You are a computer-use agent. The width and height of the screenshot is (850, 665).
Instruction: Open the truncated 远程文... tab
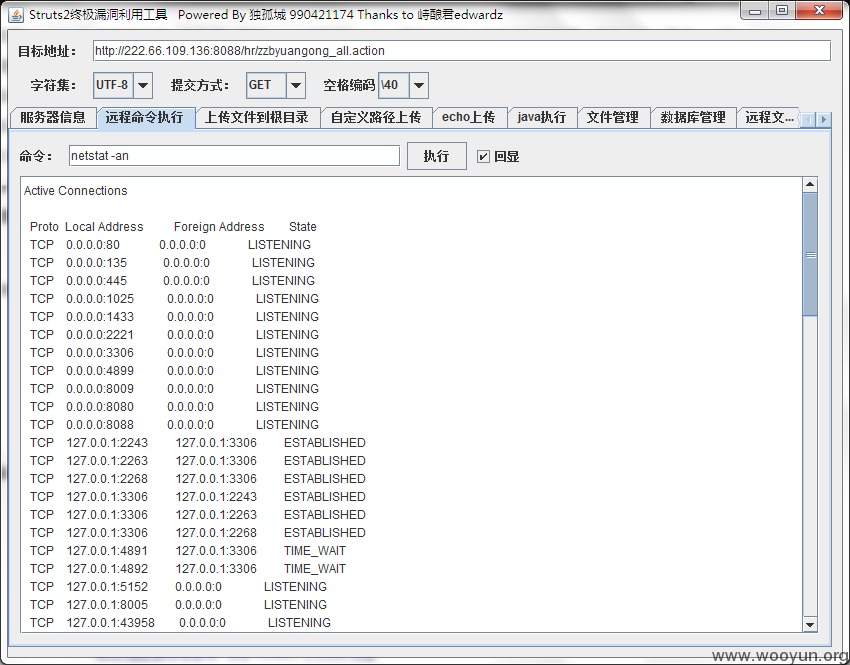pos(769,117)
